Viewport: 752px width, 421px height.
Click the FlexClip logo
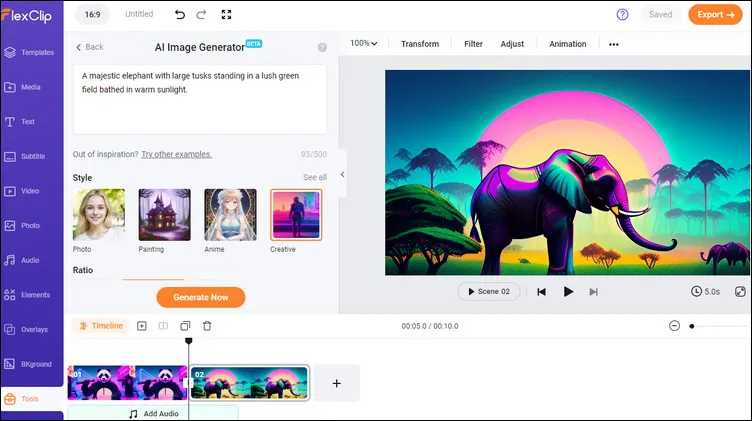(x=26, y=16)
